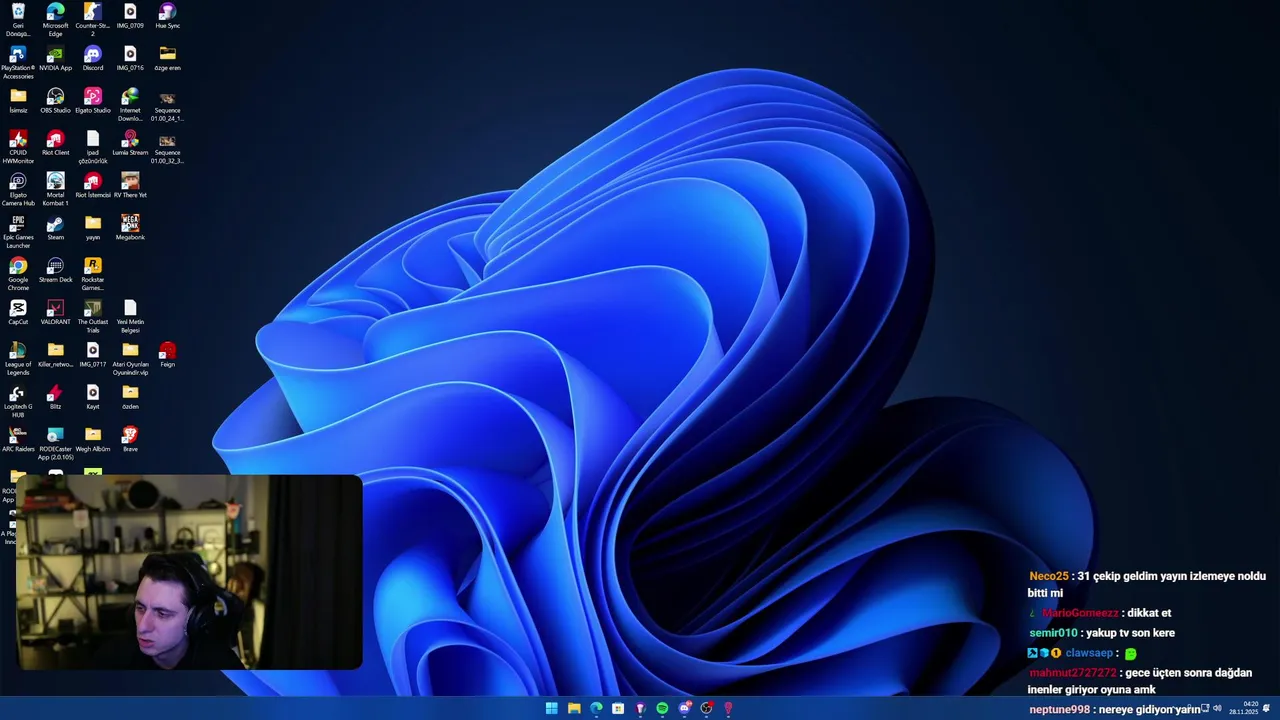Viewport: 1280px width, 720px height.
Task: Select the IMG_0716 video file
Action: [x=130, y=58]
